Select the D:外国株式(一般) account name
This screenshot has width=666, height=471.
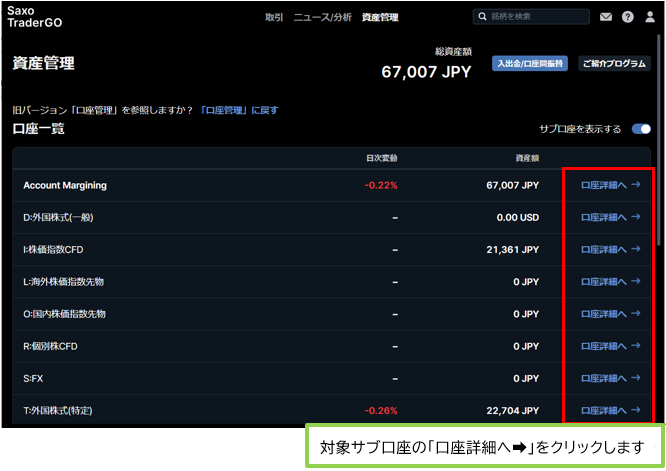click(58, 218)
